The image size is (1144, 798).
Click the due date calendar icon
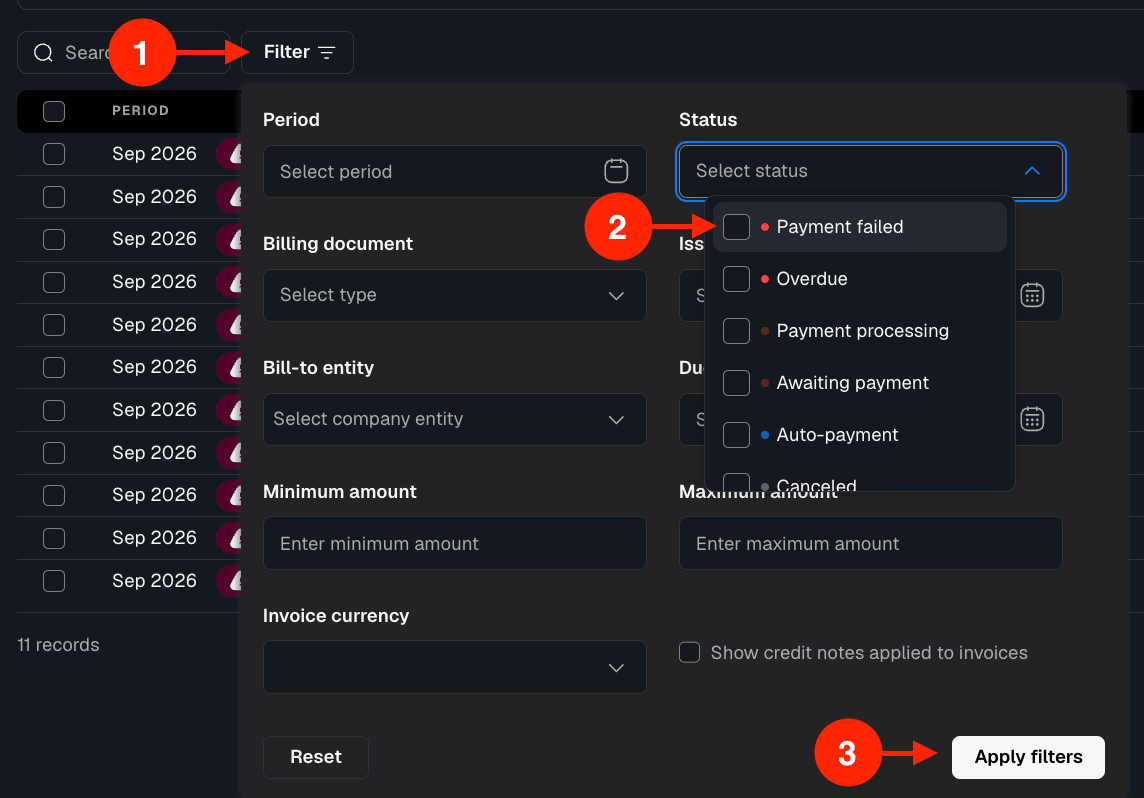(x=1032, y=419)
